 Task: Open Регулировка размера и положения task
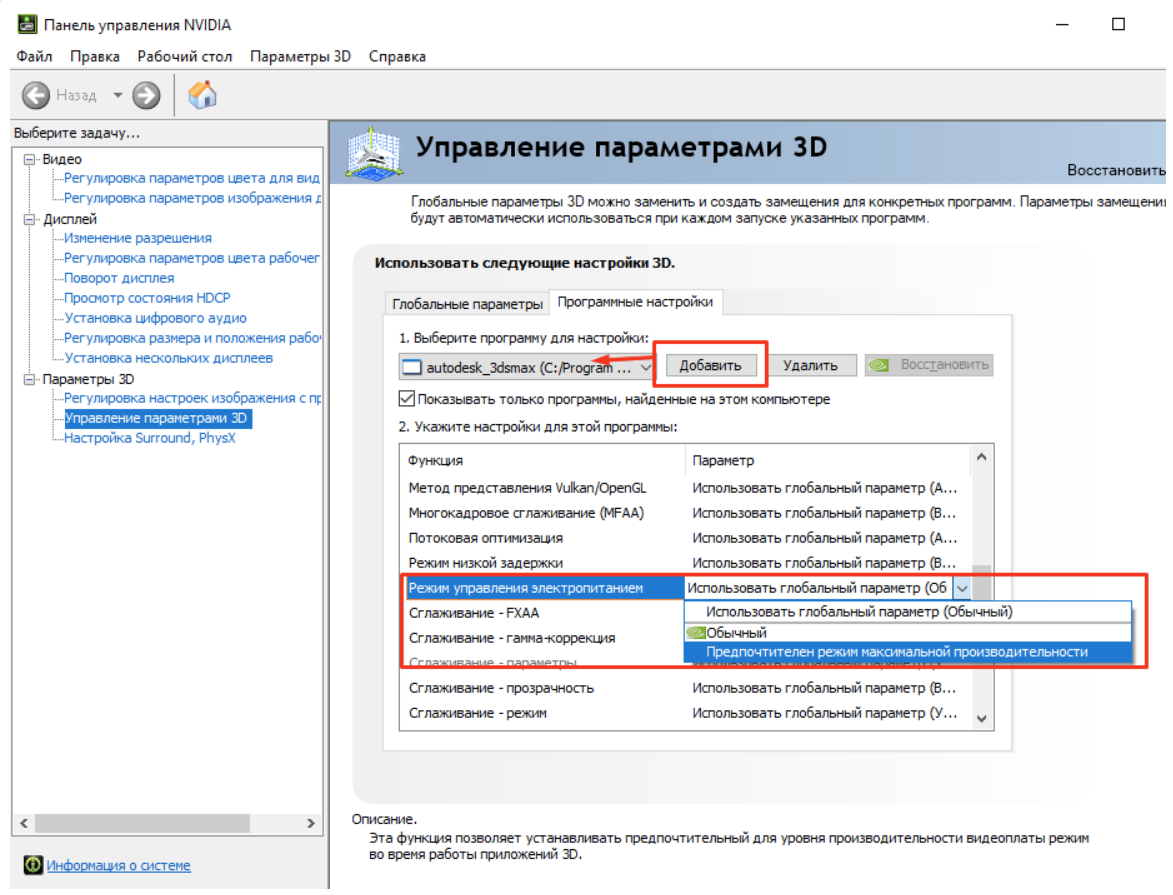tap(192, 337)
